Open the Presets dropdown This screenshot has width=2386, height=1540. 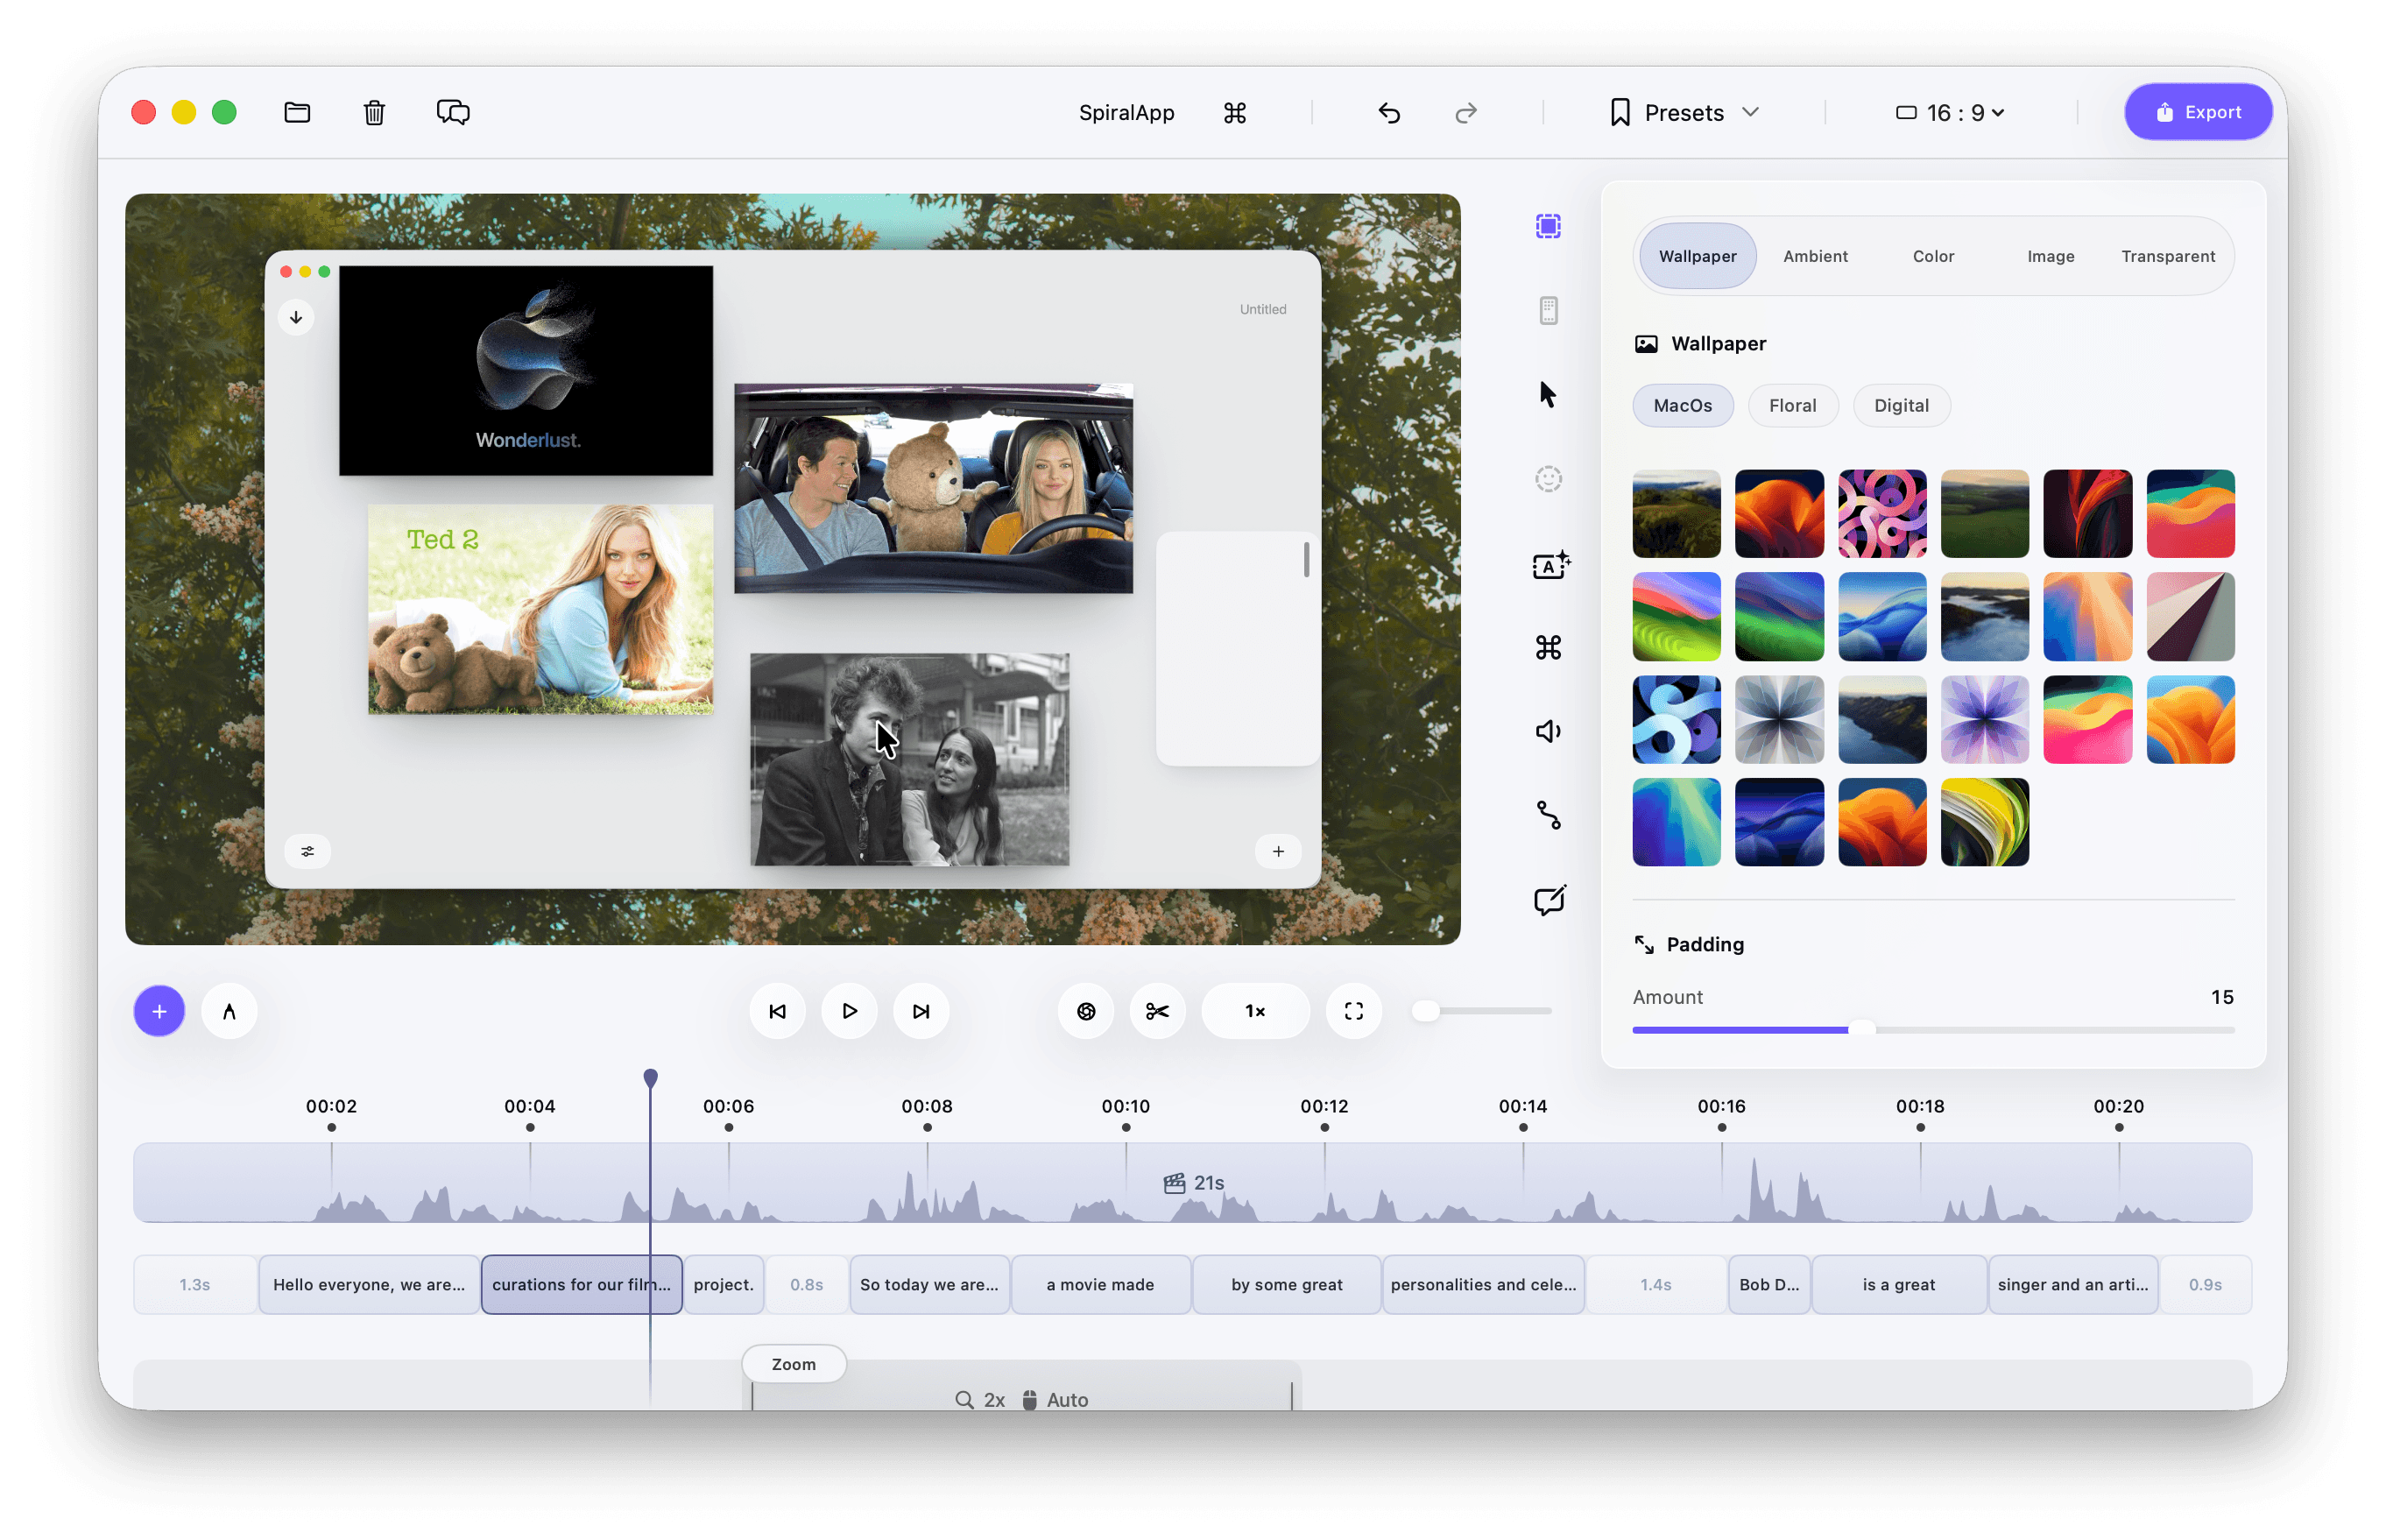[1684, 113]
